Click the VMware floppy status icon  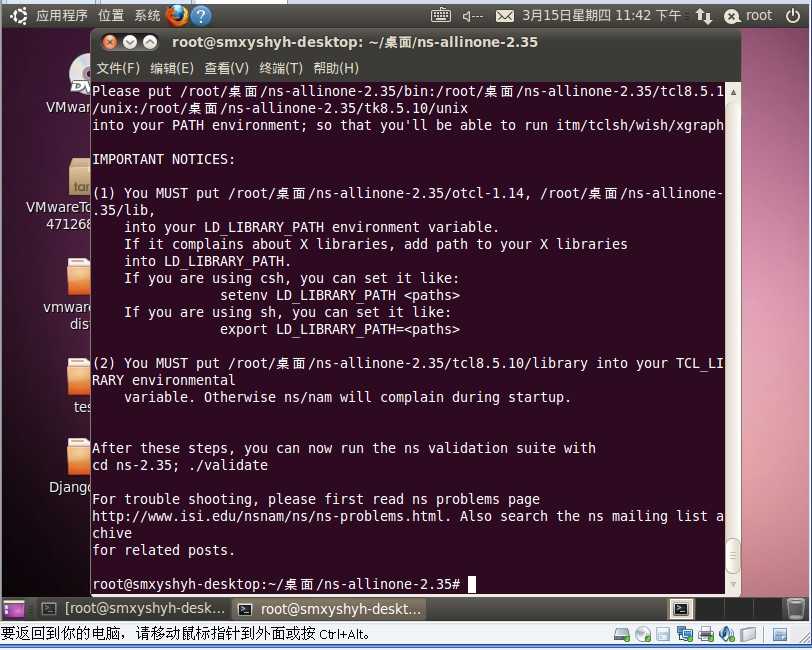[x=663, y=634]
